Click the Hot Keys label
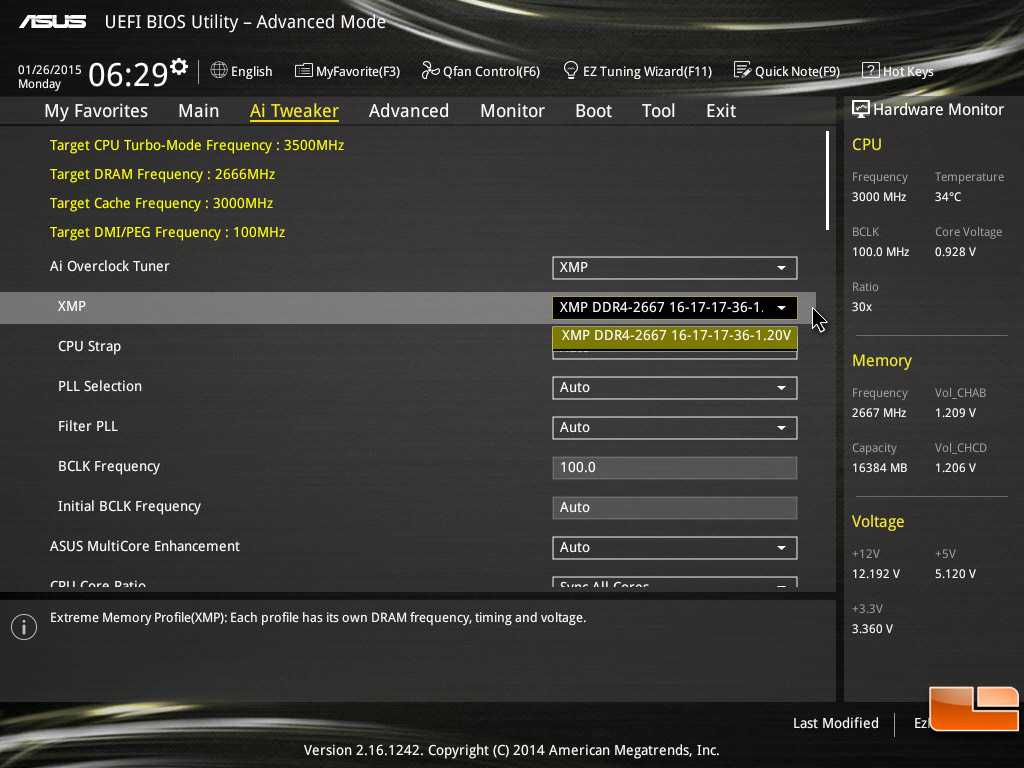 click(908, 71)
